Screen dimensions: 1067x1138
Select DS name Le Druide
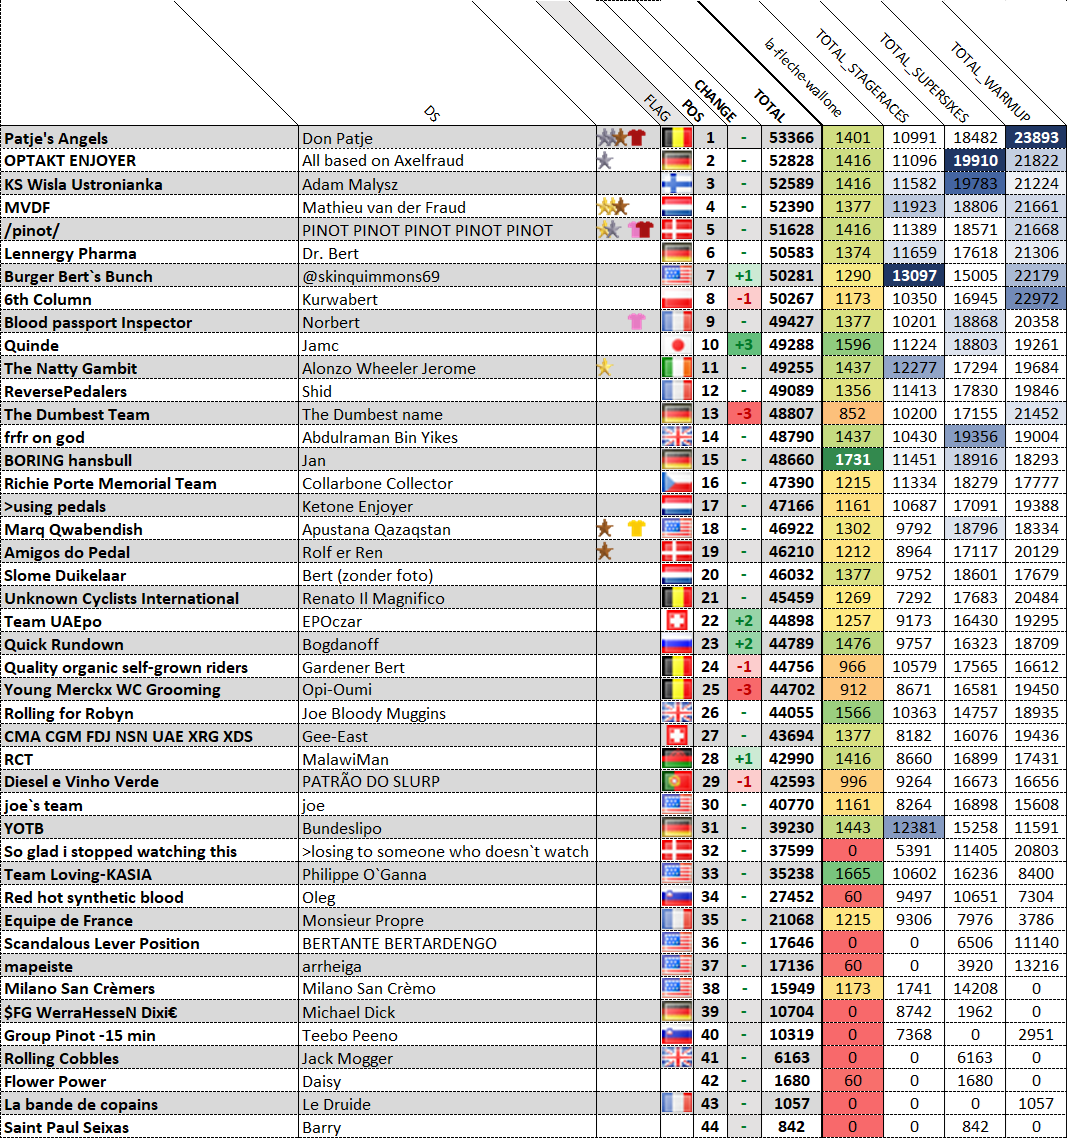coord(336,1104)
